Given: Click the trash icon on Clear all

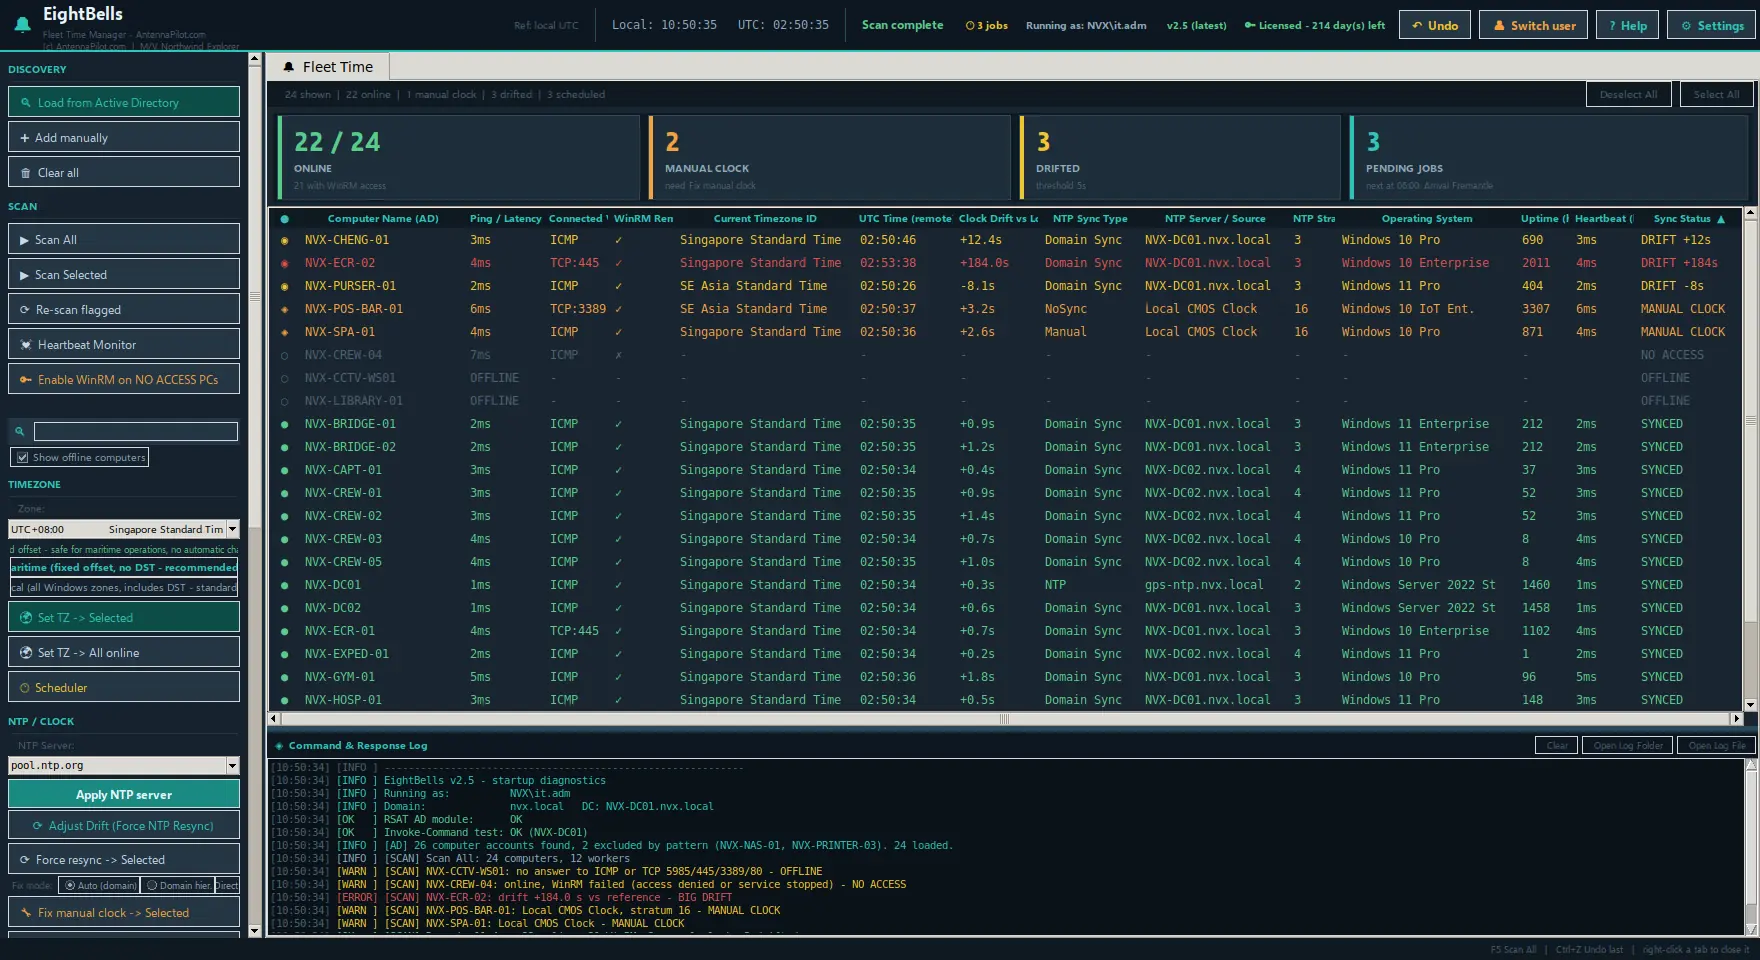Looking at the screenshot, I should click(x=26, y=173).
